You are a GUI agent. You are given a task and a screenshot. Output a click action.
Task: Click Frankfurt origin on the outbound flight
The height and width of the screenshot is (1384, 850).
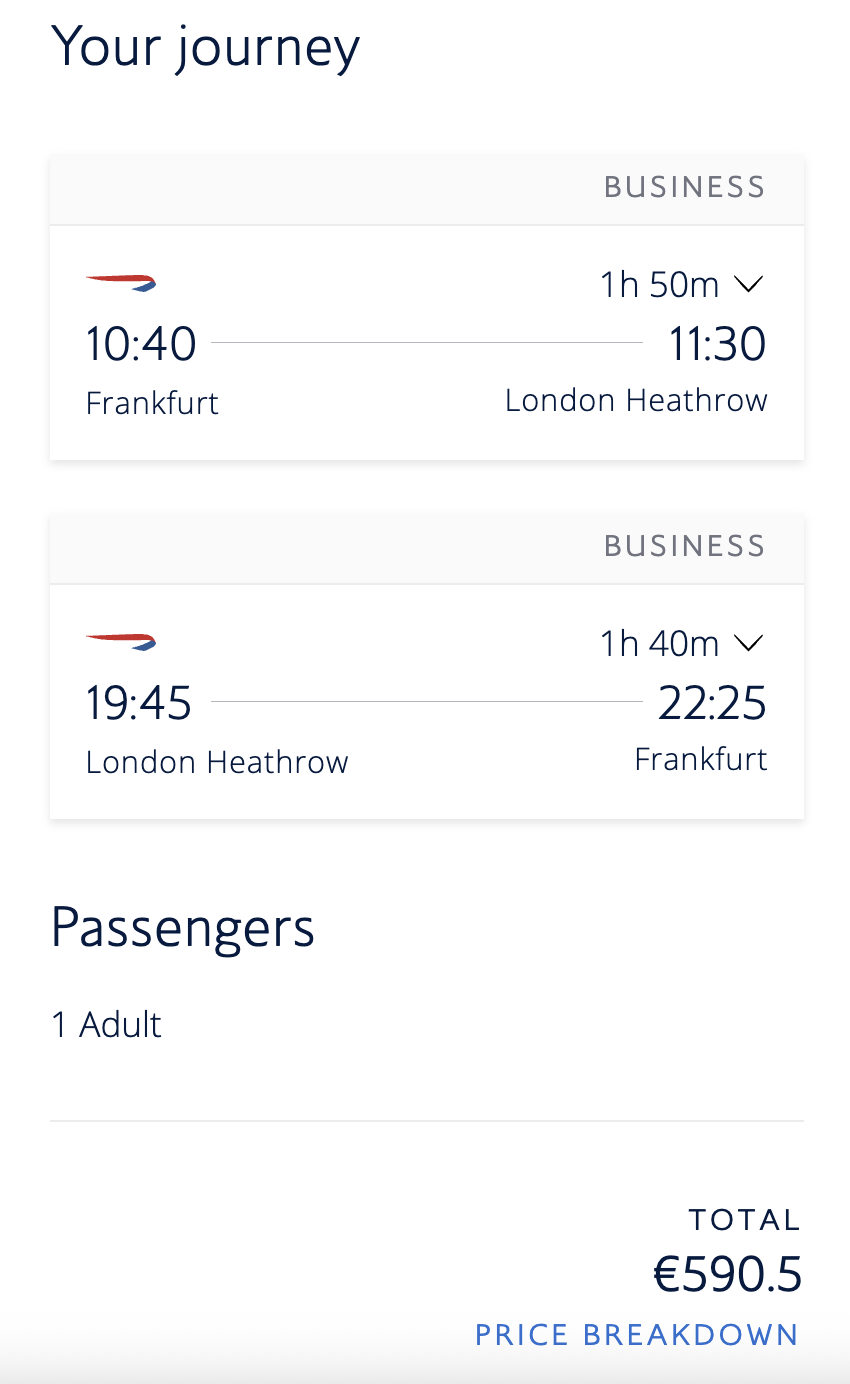(152, 403)
